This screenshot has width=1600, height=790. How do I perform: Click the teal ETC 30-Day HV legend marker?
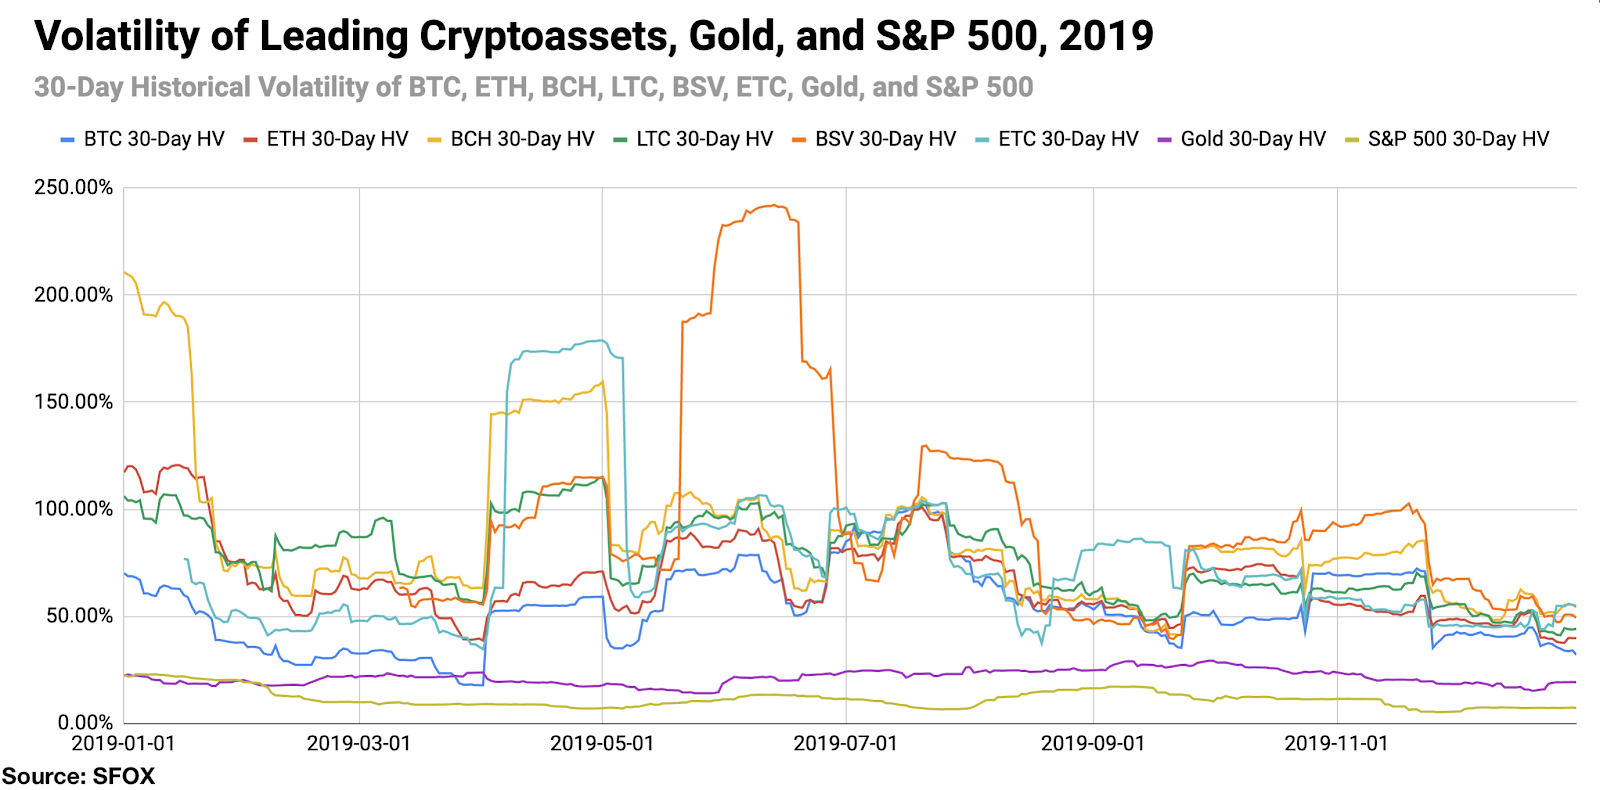982,140
